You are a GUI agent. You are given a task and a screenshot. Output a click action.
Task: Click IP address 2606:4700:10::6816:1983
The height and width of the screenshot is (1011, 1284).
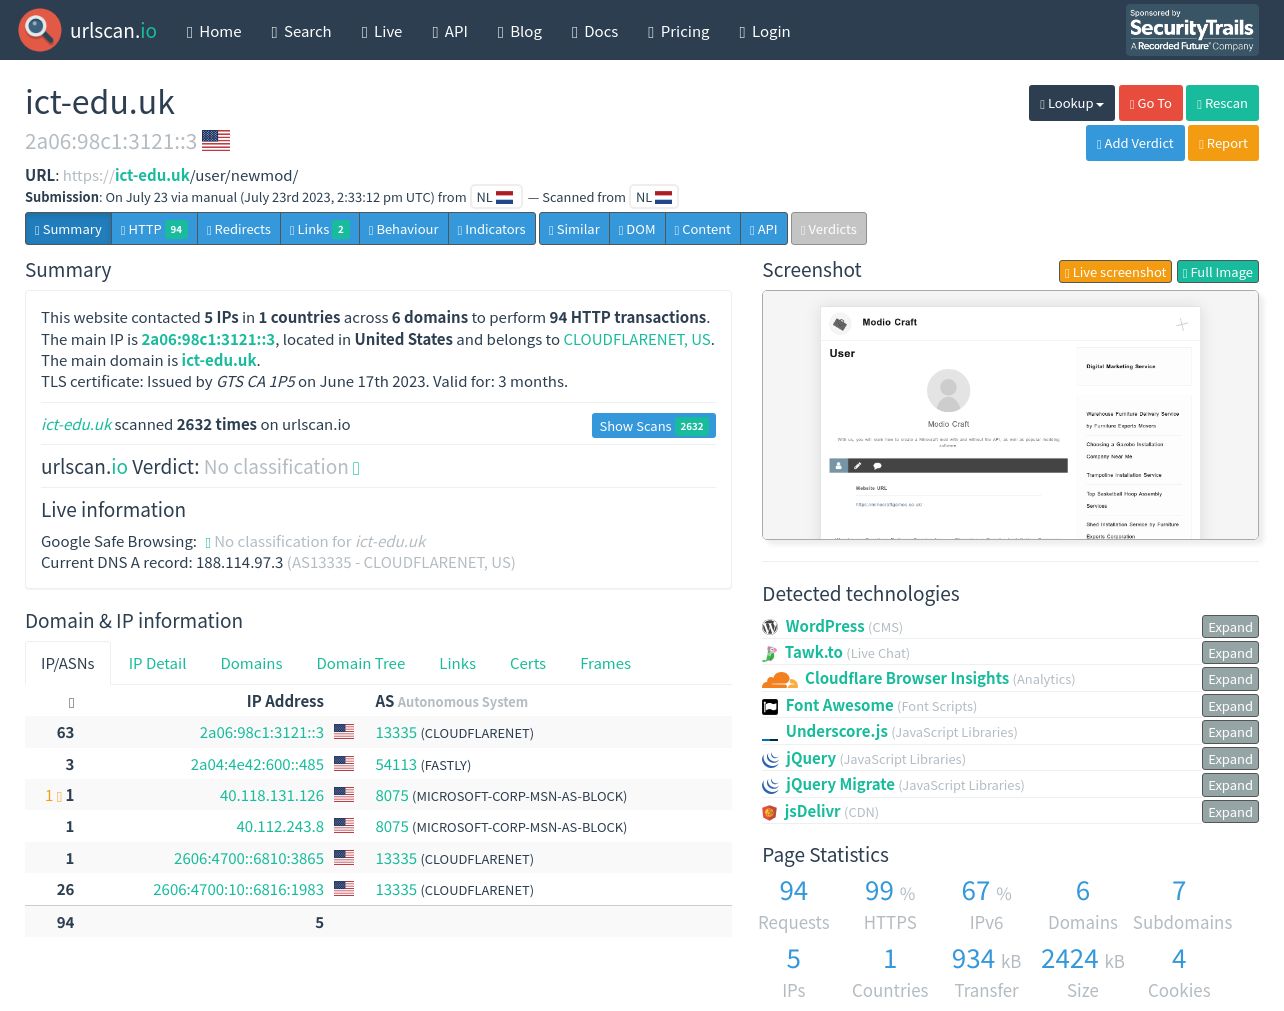(x=238, y=889)
